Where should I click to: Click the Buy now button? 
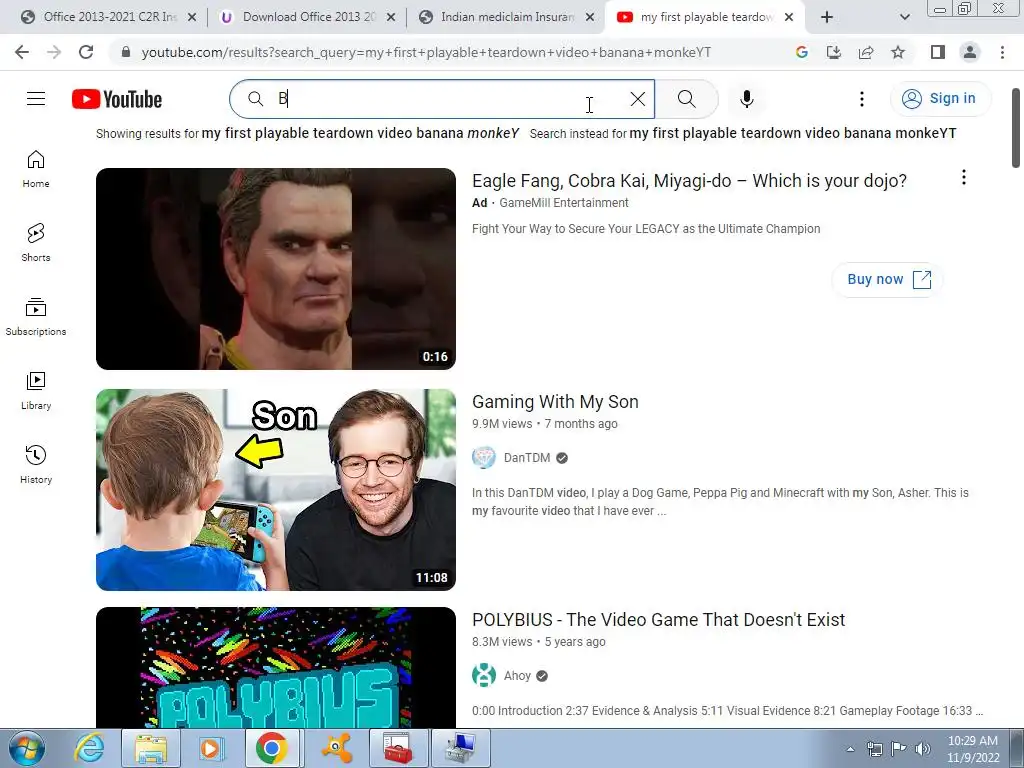tap(888, 280)
